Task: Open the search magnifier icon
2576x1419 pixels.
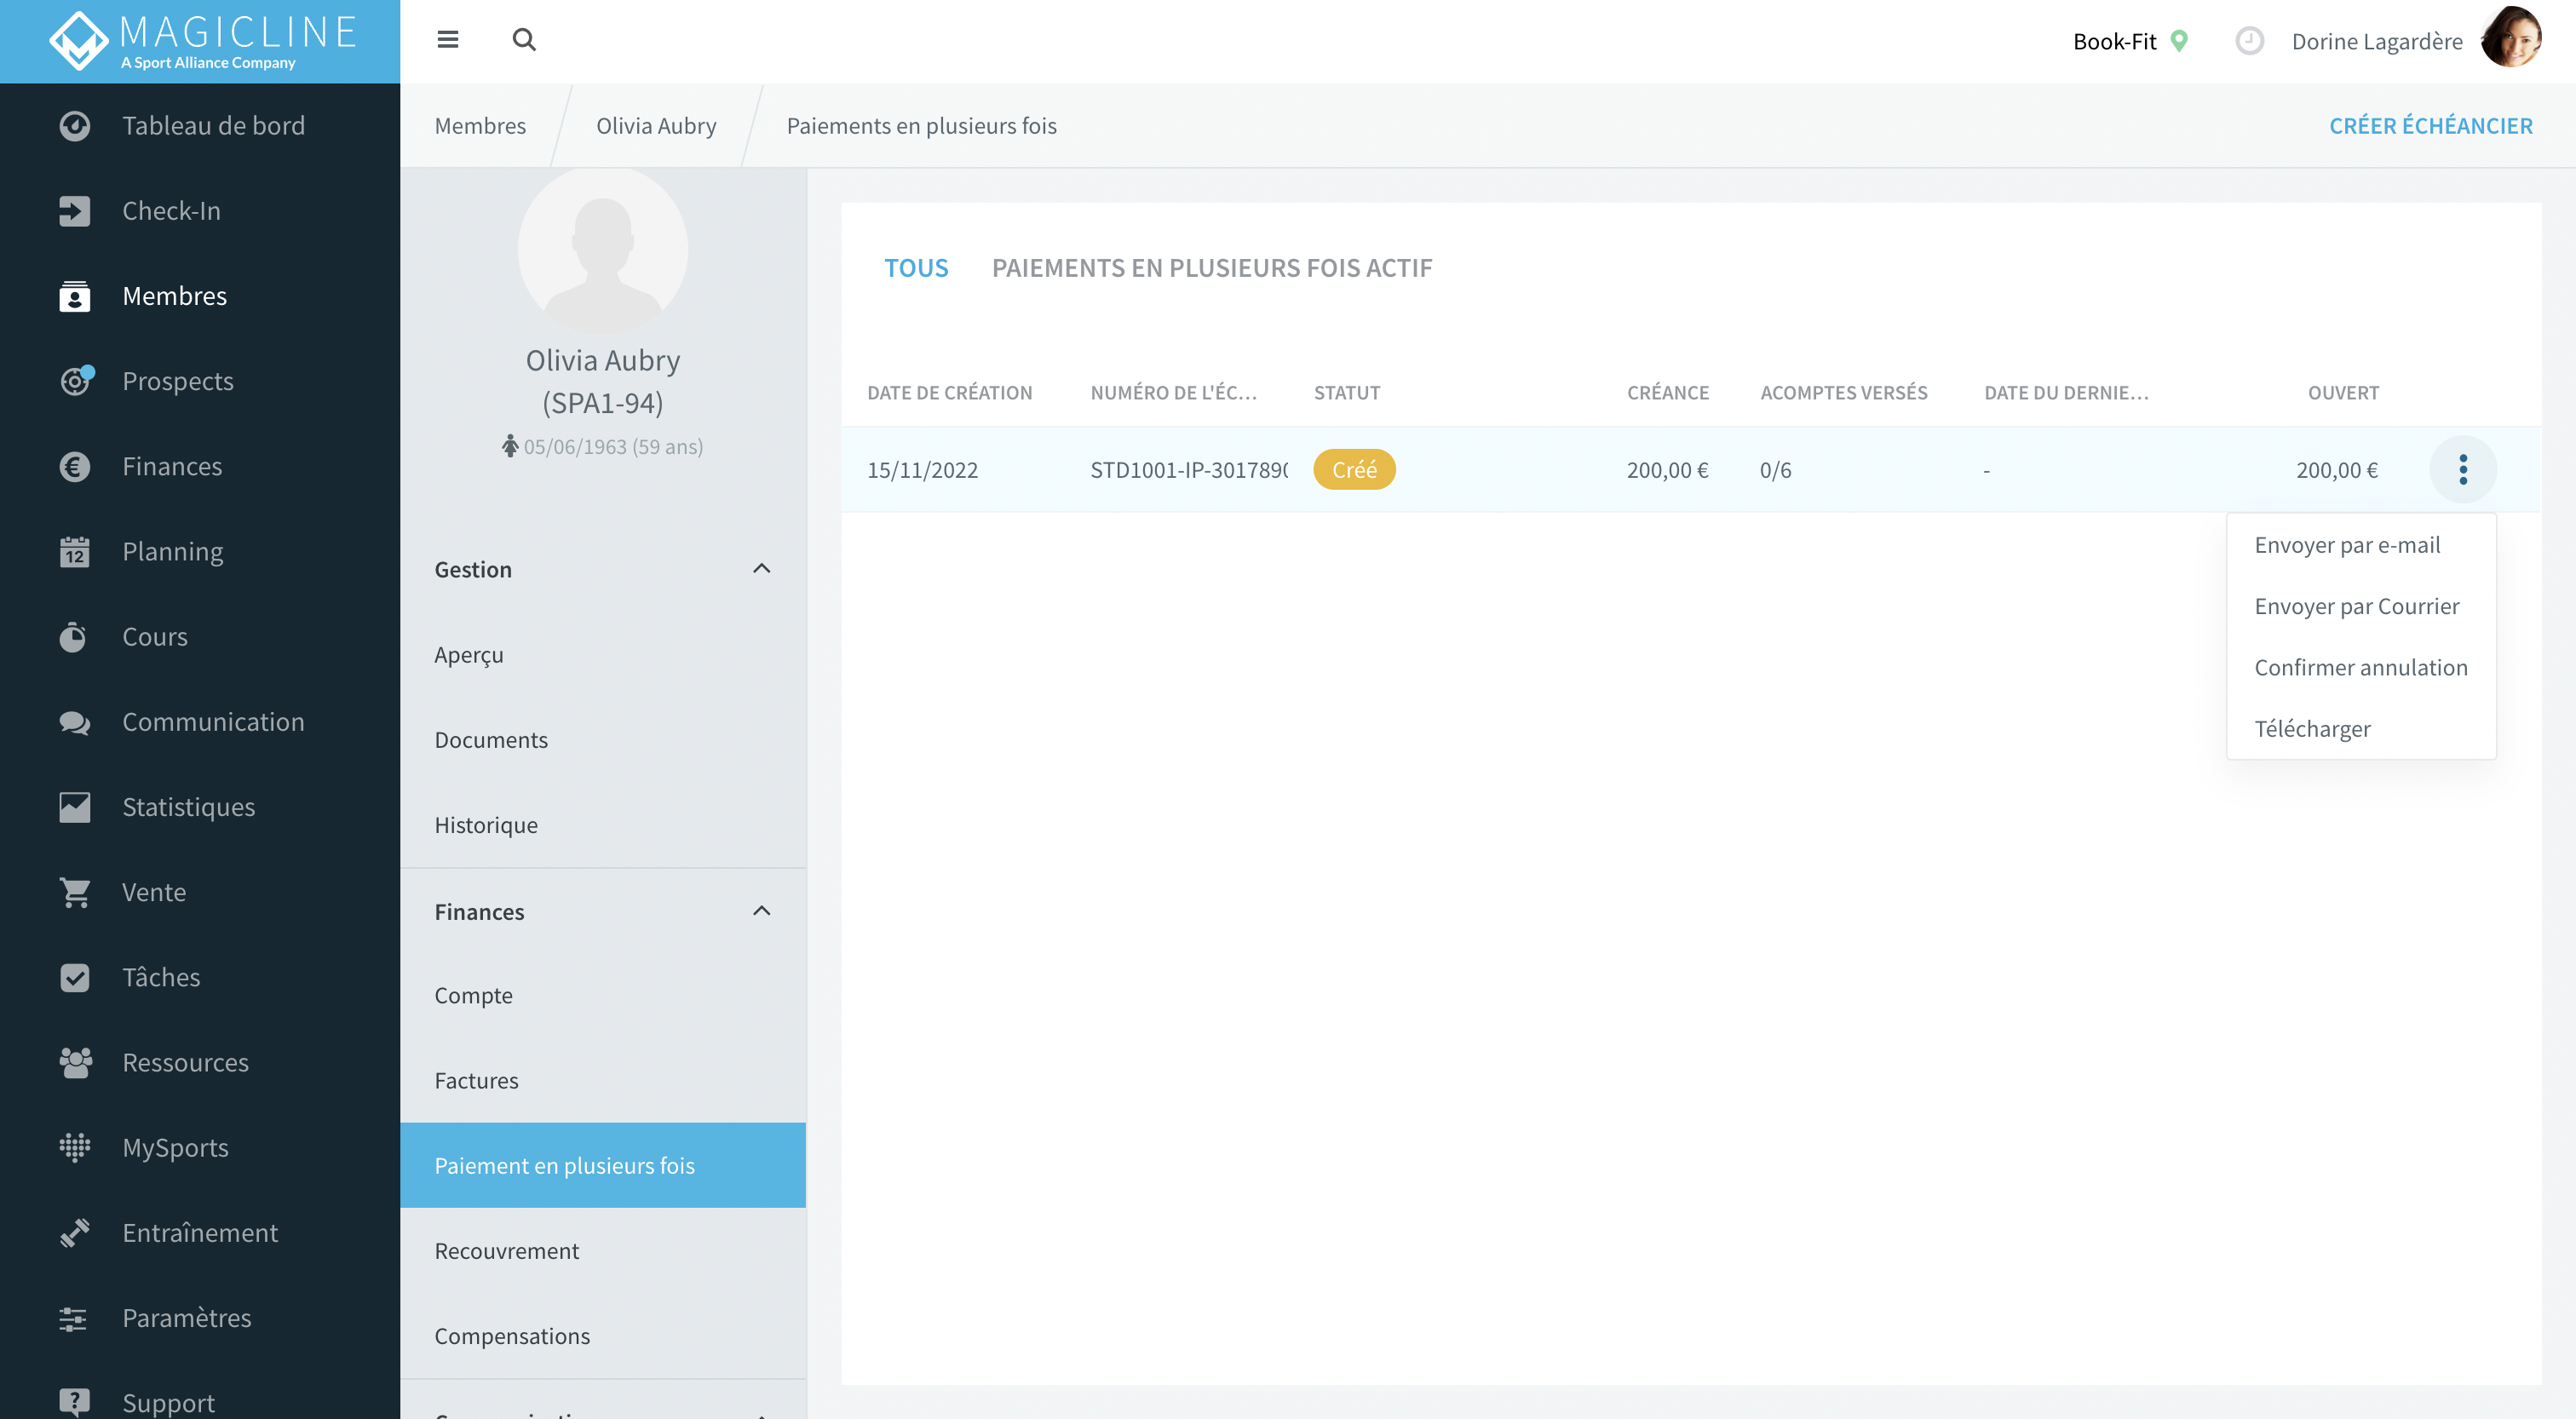Action: tap(524, 40)
